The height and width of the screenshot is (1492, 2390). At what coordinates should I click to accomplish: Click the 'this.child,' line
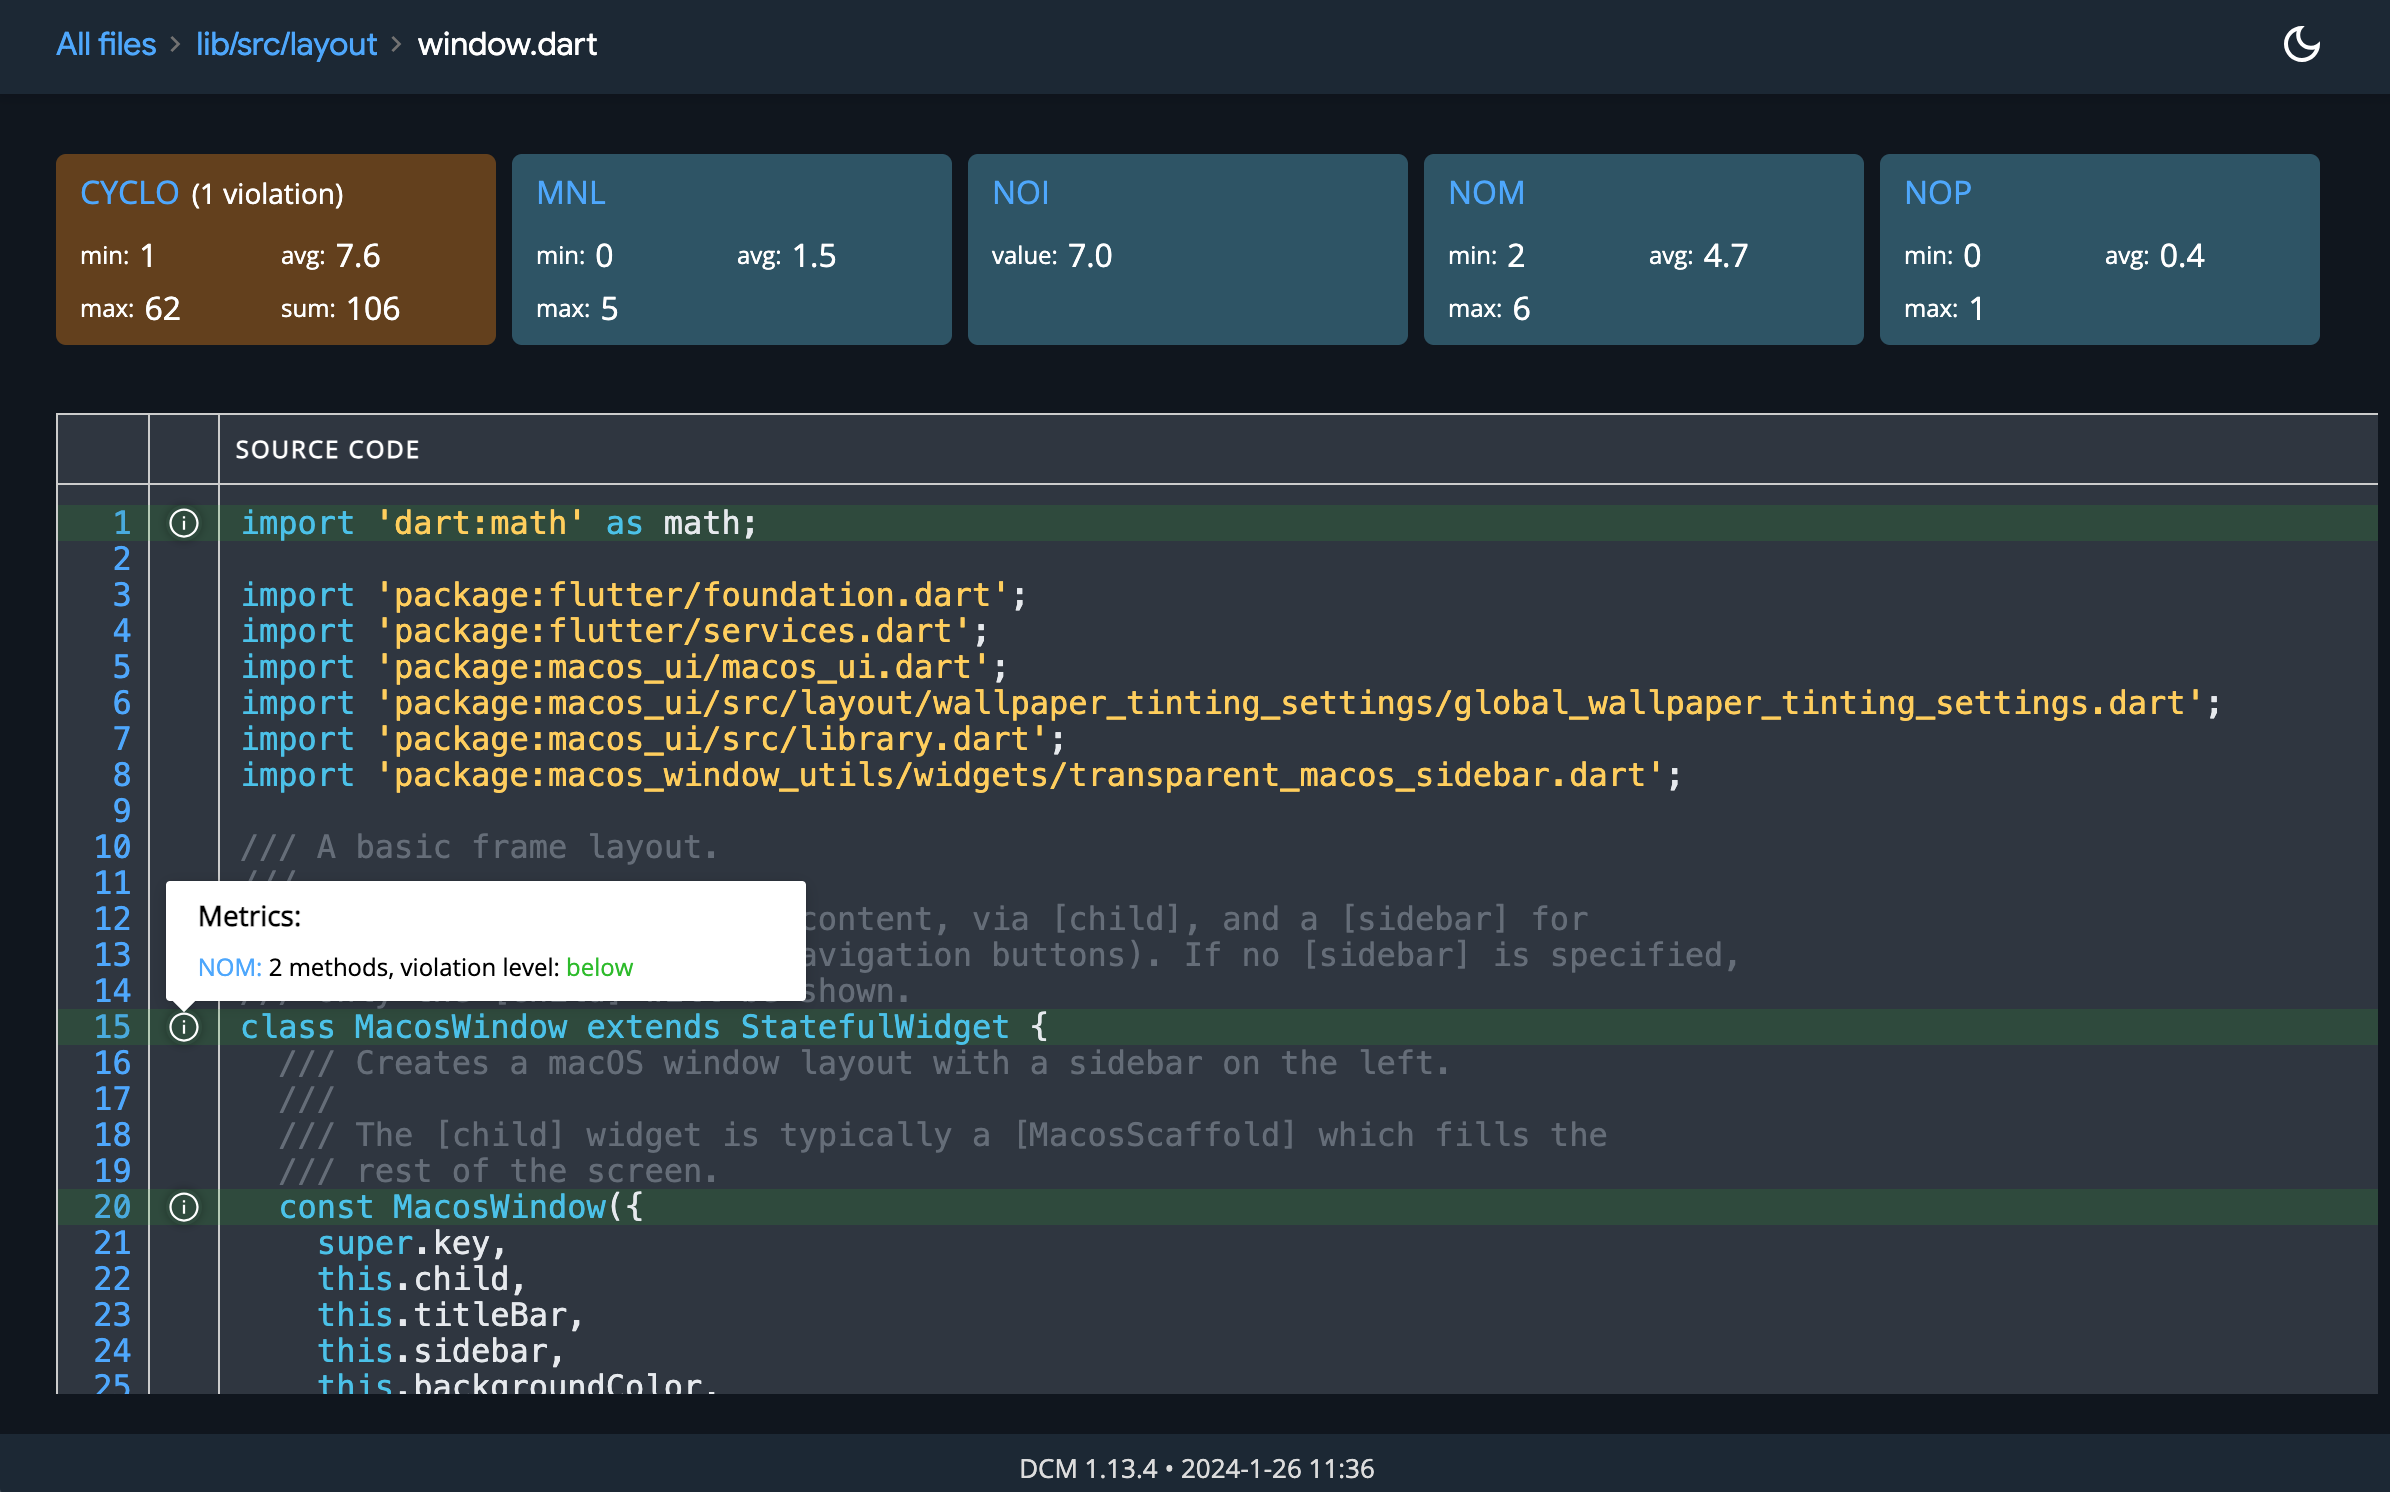tap(421, 1279)
